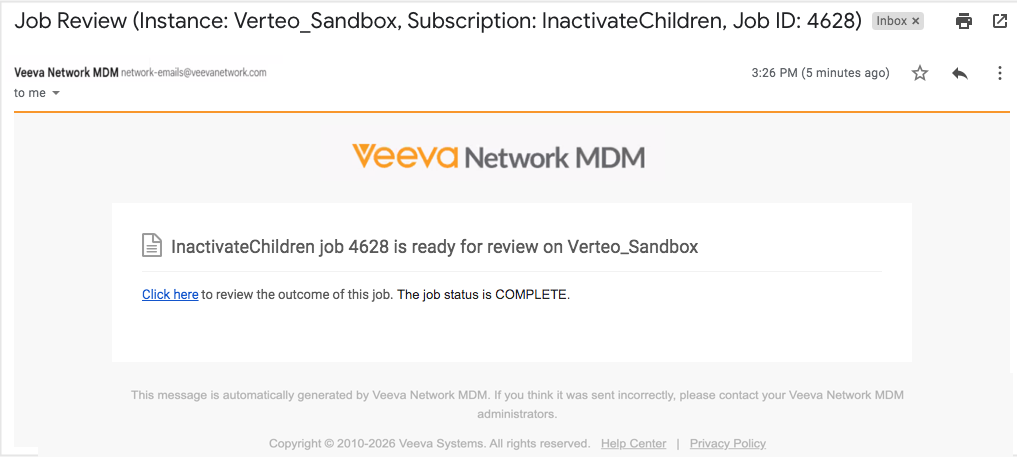Click the Job Review email subject line
Viewport: 1017px width, 457px height.
[438, 21]
